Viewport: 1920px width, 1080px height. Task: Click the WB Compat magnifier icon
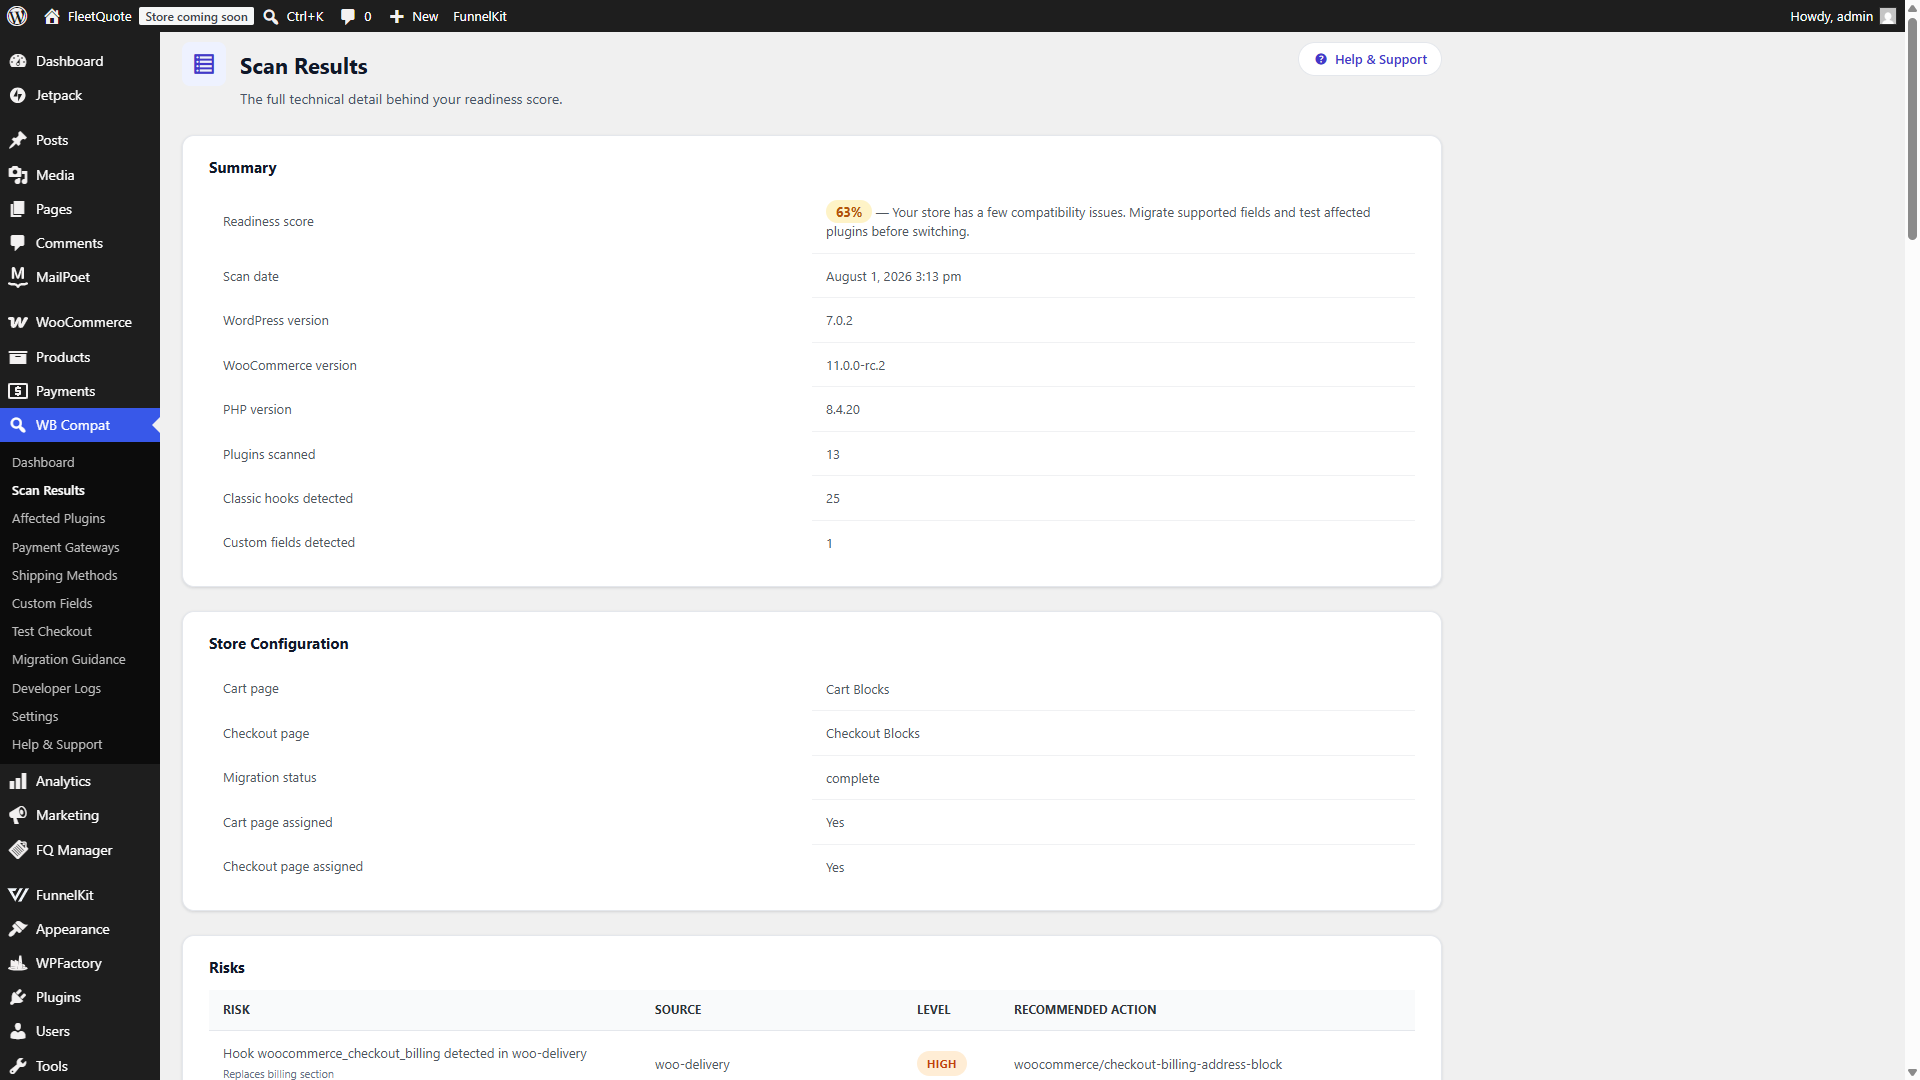coord(18,425)
